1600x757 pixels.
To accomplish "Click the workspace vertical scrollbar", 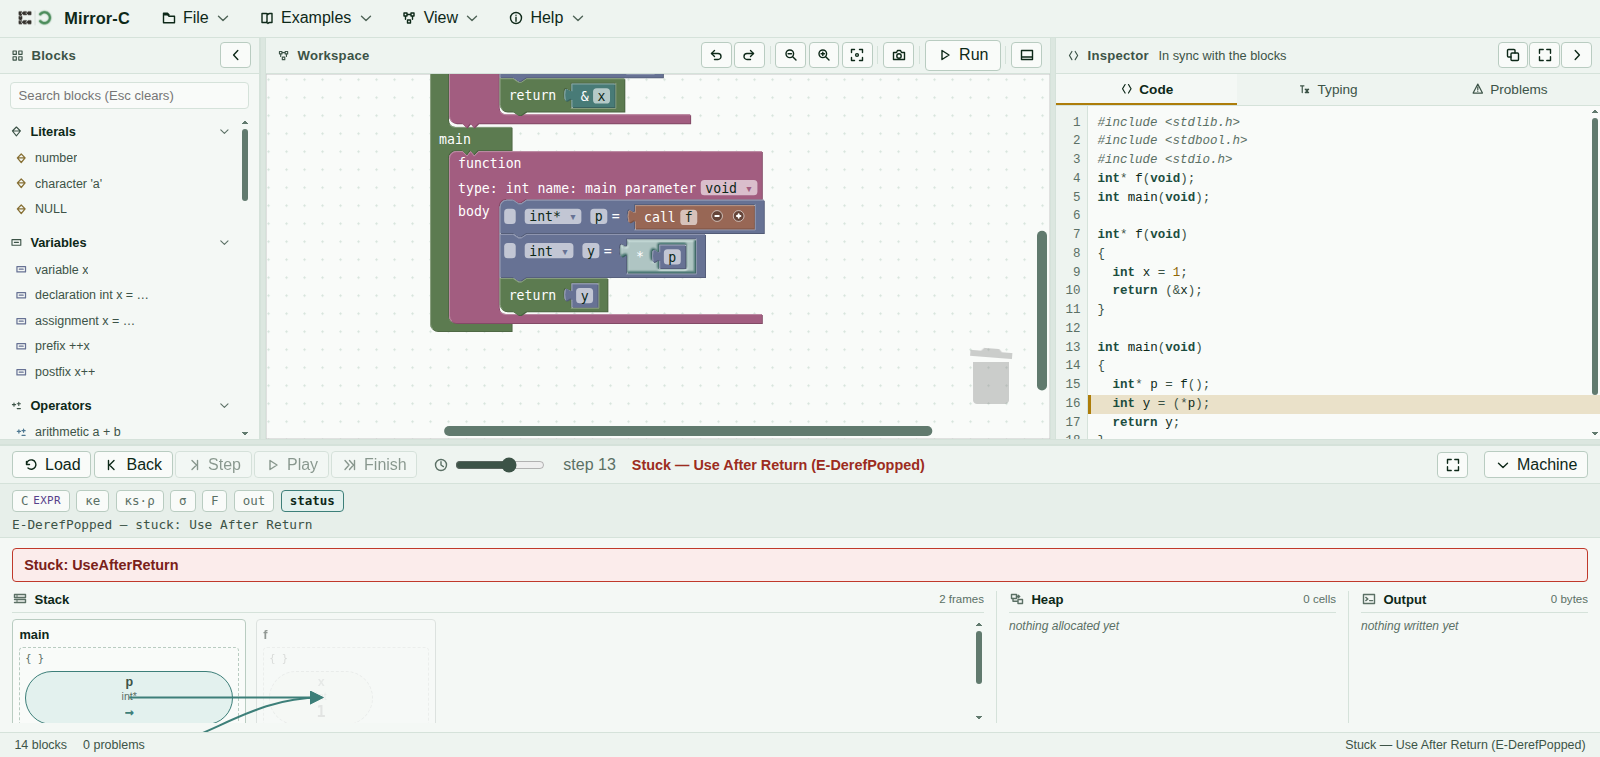I will (x=1041, y=310).
